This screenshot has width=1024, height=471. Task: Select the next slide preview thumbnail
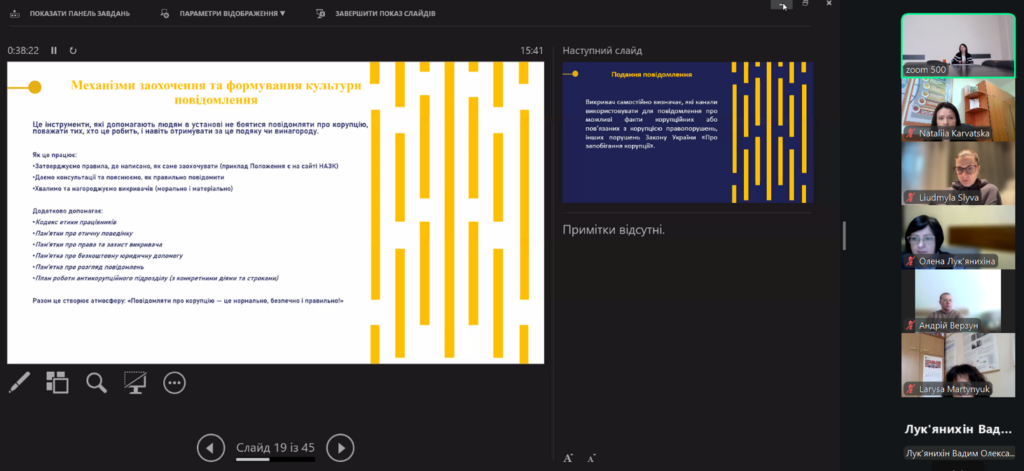687,132
